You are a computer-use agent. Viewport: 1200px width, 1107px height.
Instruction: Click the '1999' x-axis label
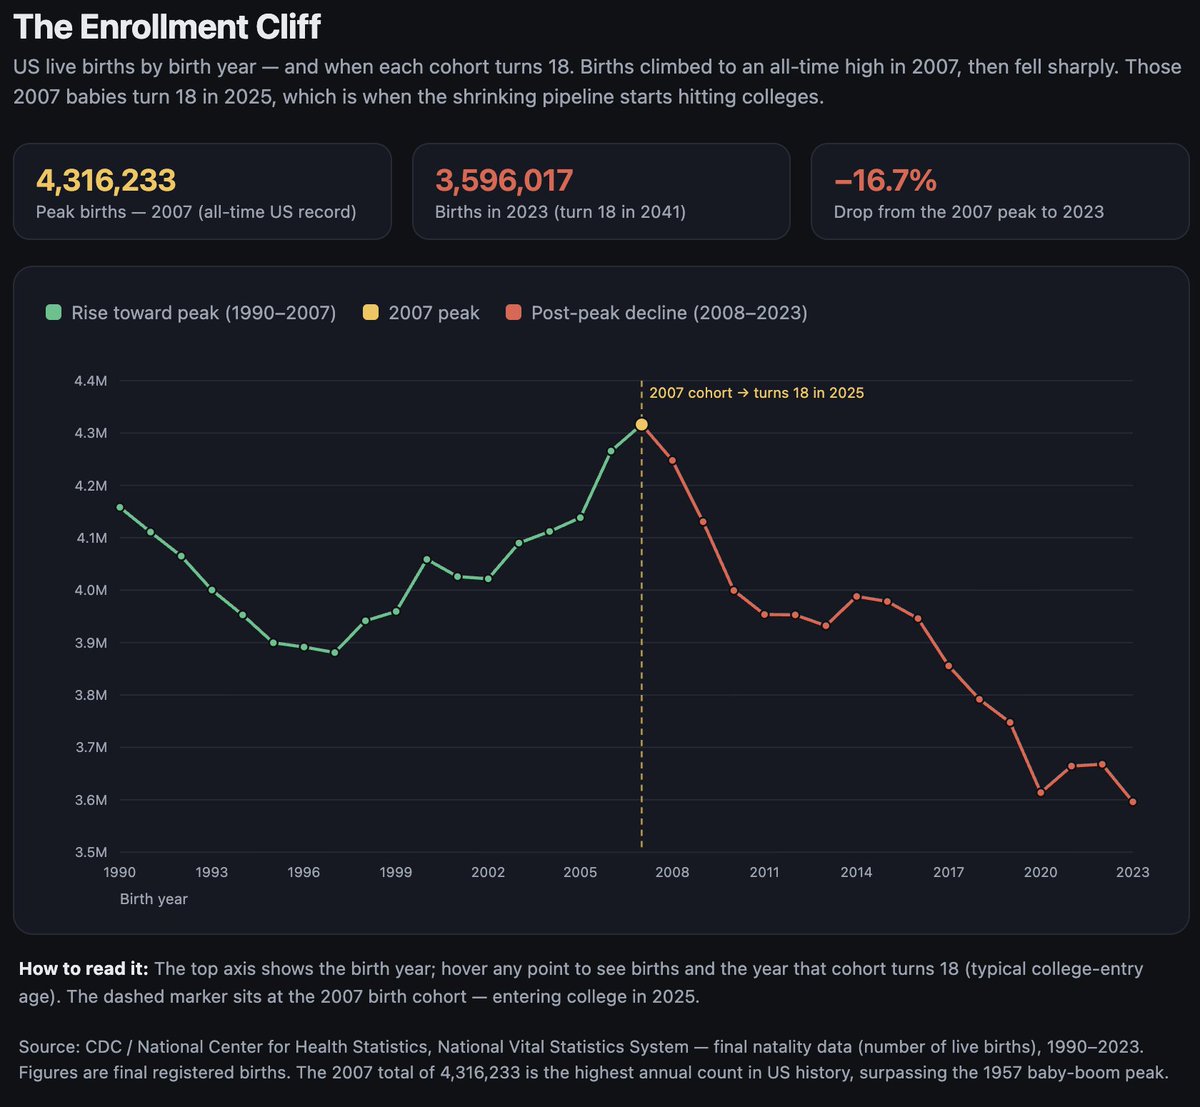click(x=396, y=872)
